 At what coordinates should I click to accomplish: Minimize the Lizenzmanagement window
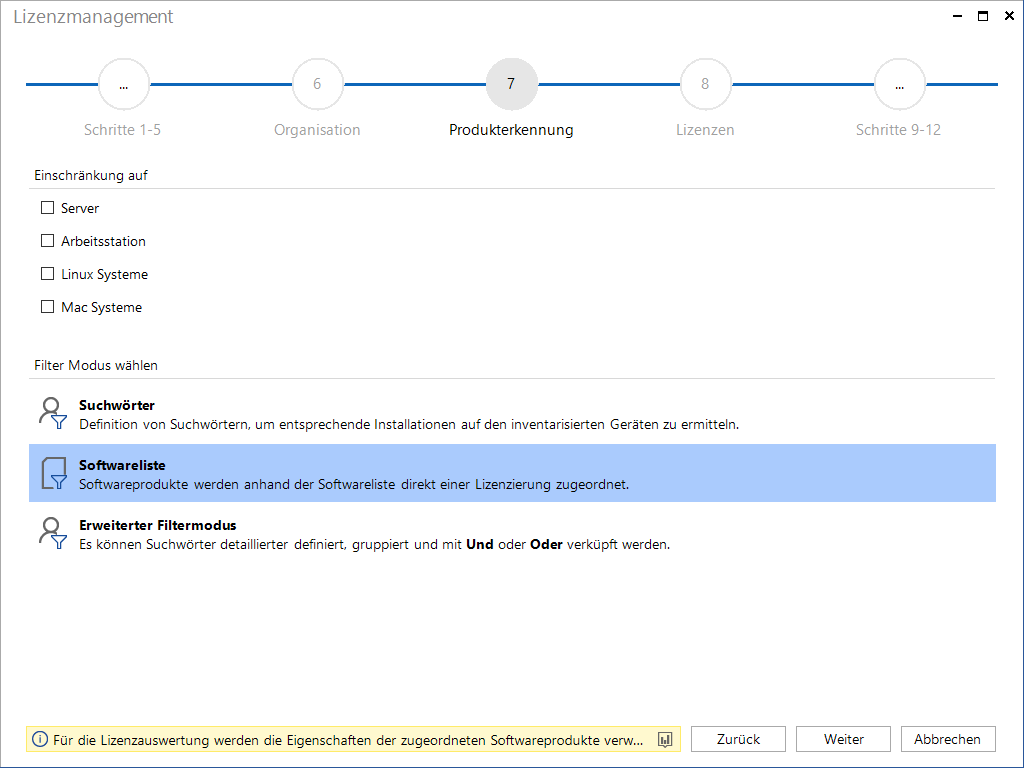tap(957, 16)
